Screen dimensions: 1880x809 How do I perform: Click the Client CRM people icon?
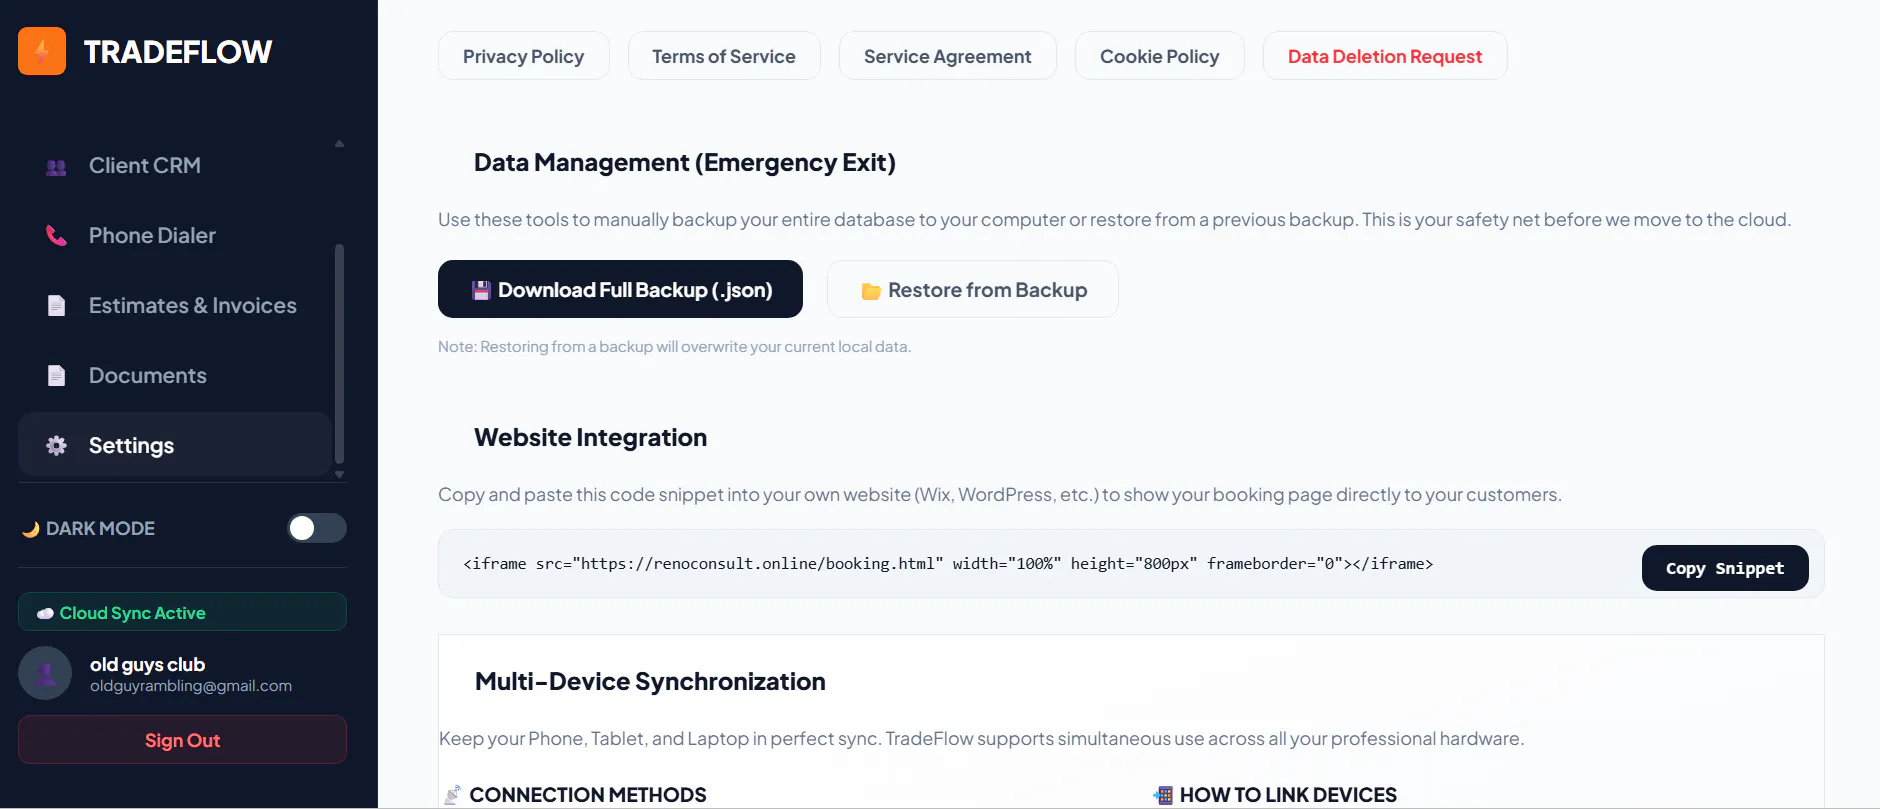[x=56, y=167]
